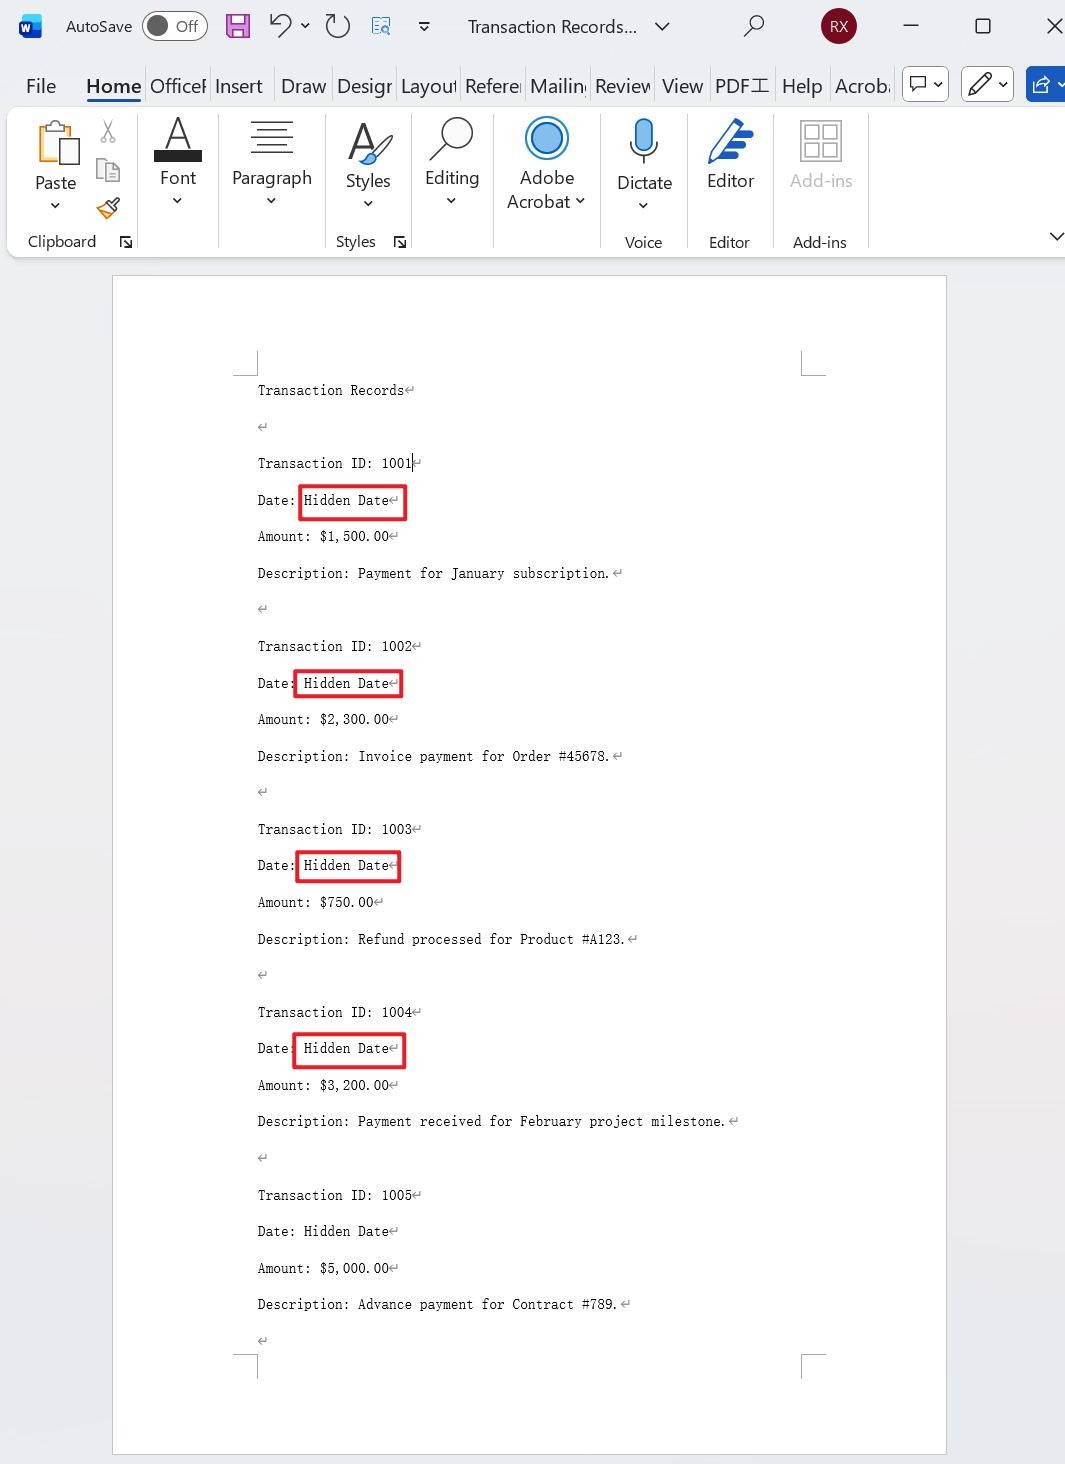Open the Editing mode pencil dropdown
Screen dimensions: 1065x1464
click(988, 84)
